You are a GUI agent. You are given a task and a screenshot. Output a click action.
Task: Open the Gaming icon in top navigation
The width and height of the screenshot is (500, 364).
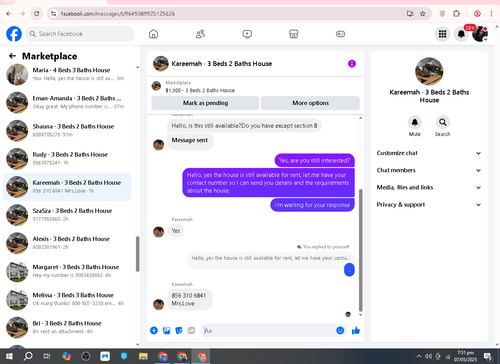(340, 34)
